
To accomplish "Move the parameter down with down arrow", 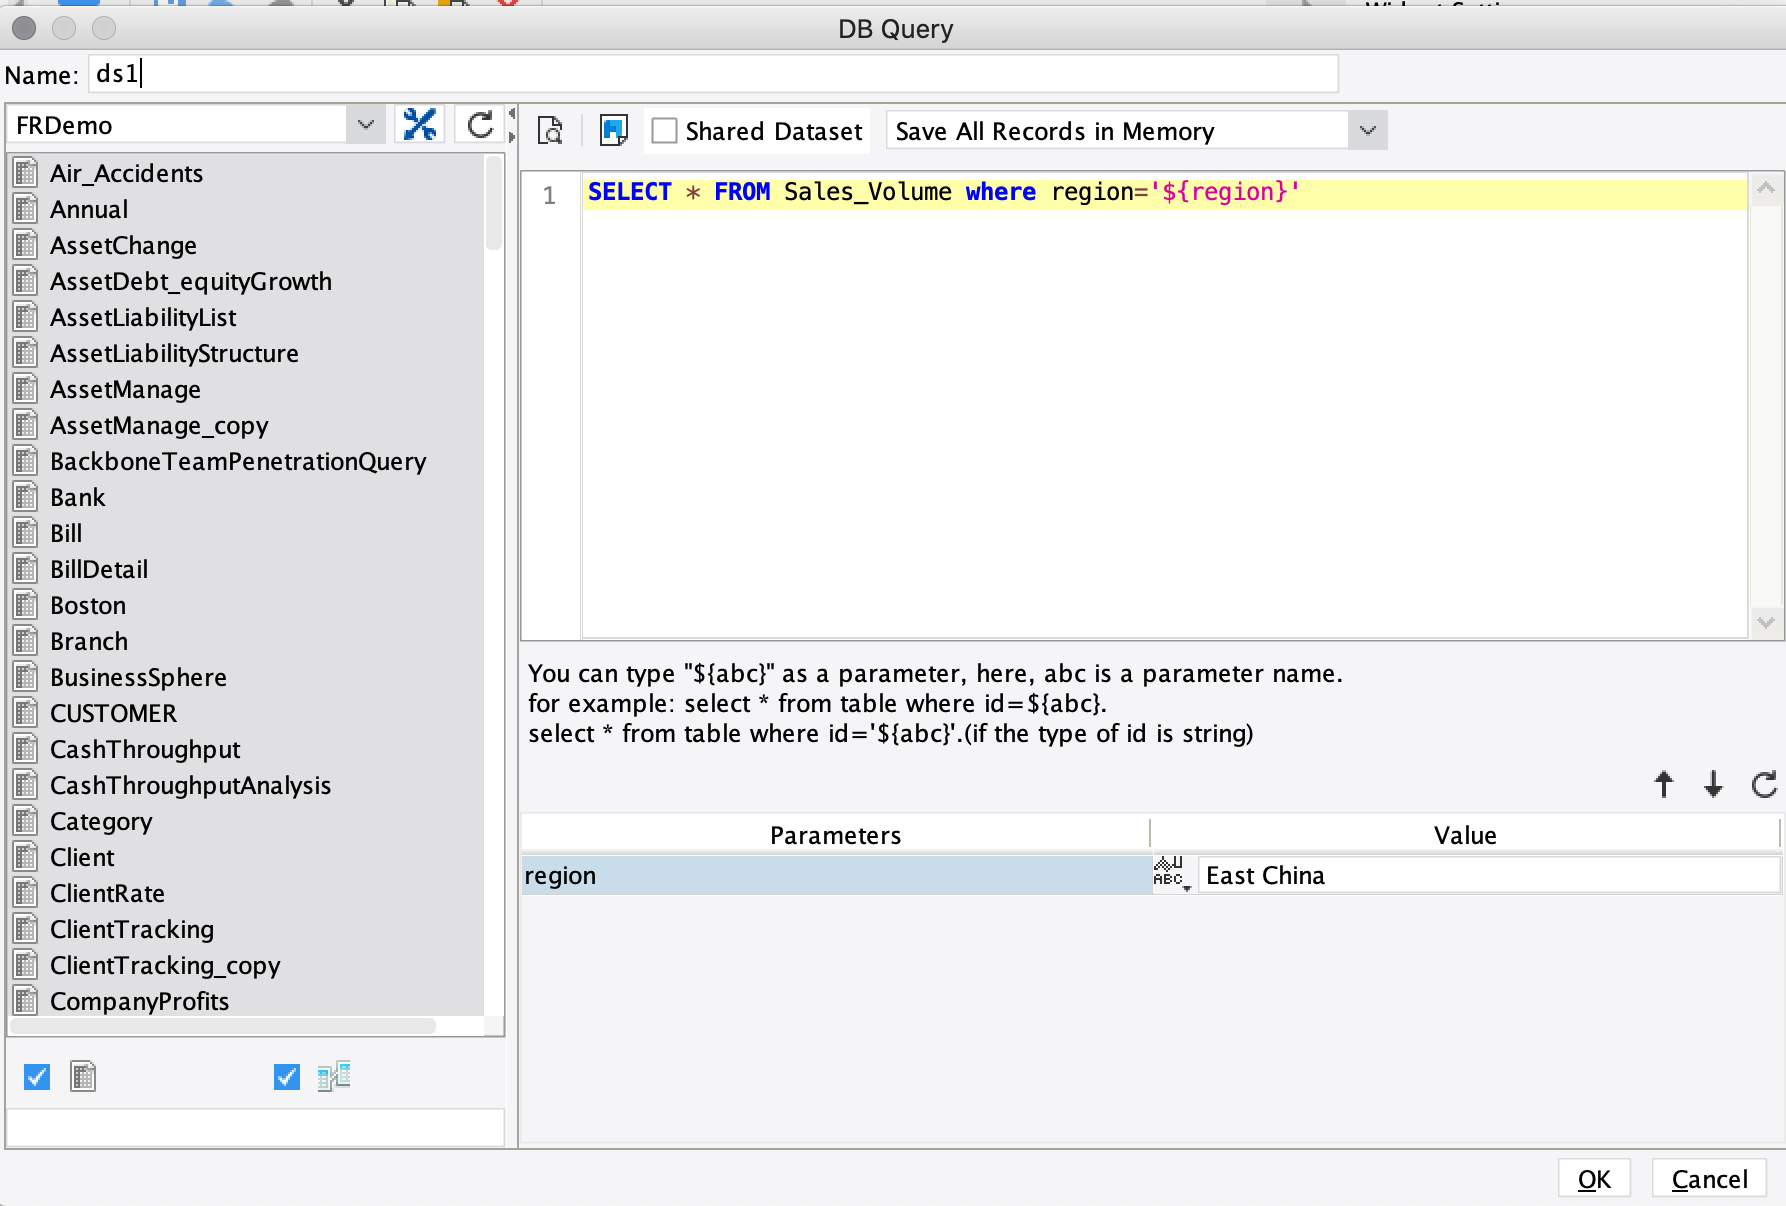I will pyautogui.click(x=1713, y=784).
